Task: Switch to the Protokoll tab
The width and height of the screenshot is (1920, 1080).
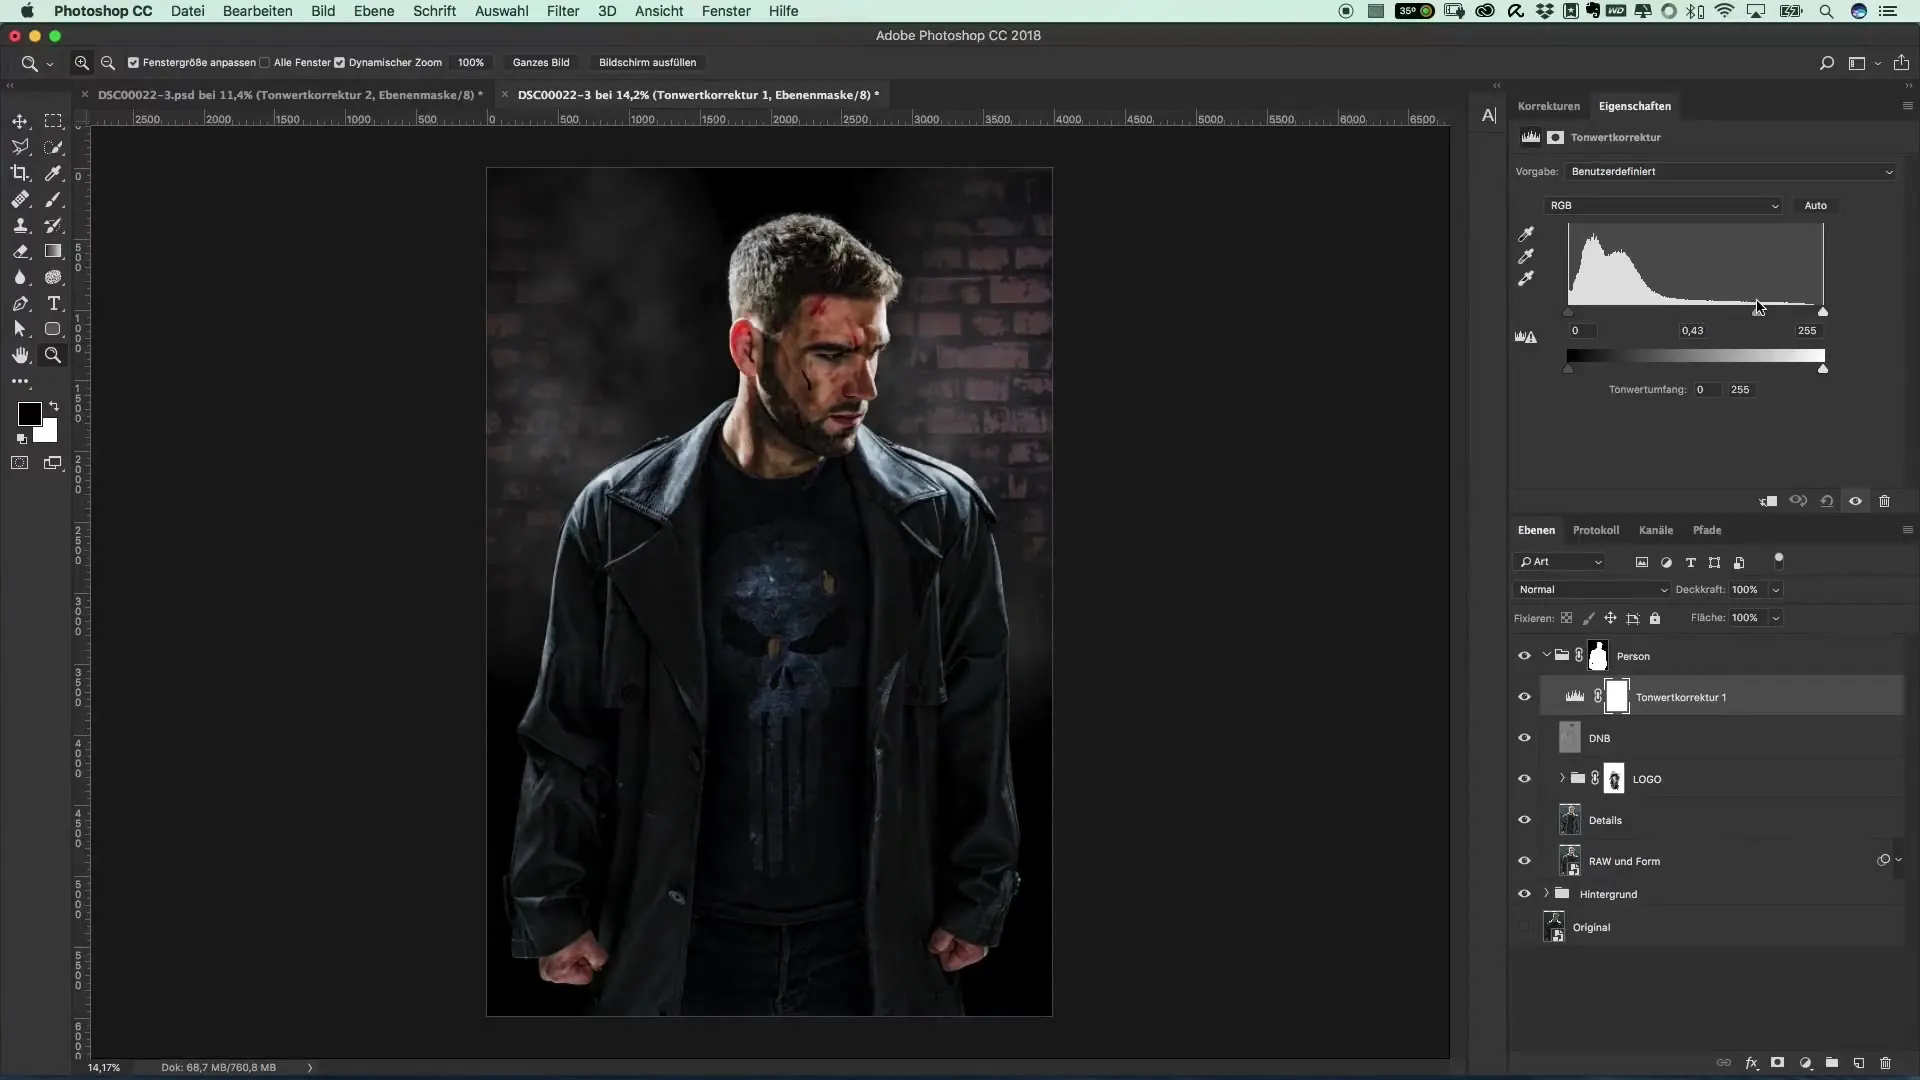Action: point(1596,530)
